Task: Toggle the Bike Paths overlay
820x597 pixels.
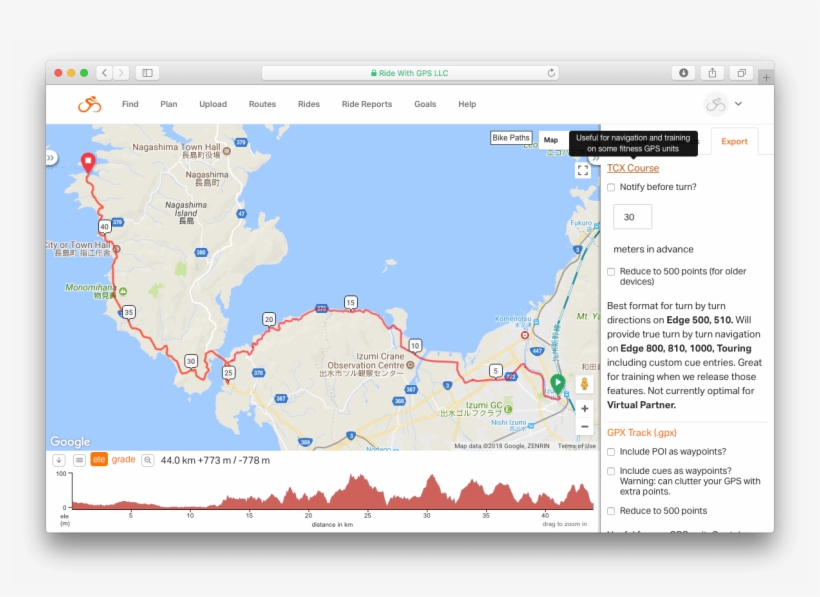Action: pyautogui.click(x=511, y=137)
